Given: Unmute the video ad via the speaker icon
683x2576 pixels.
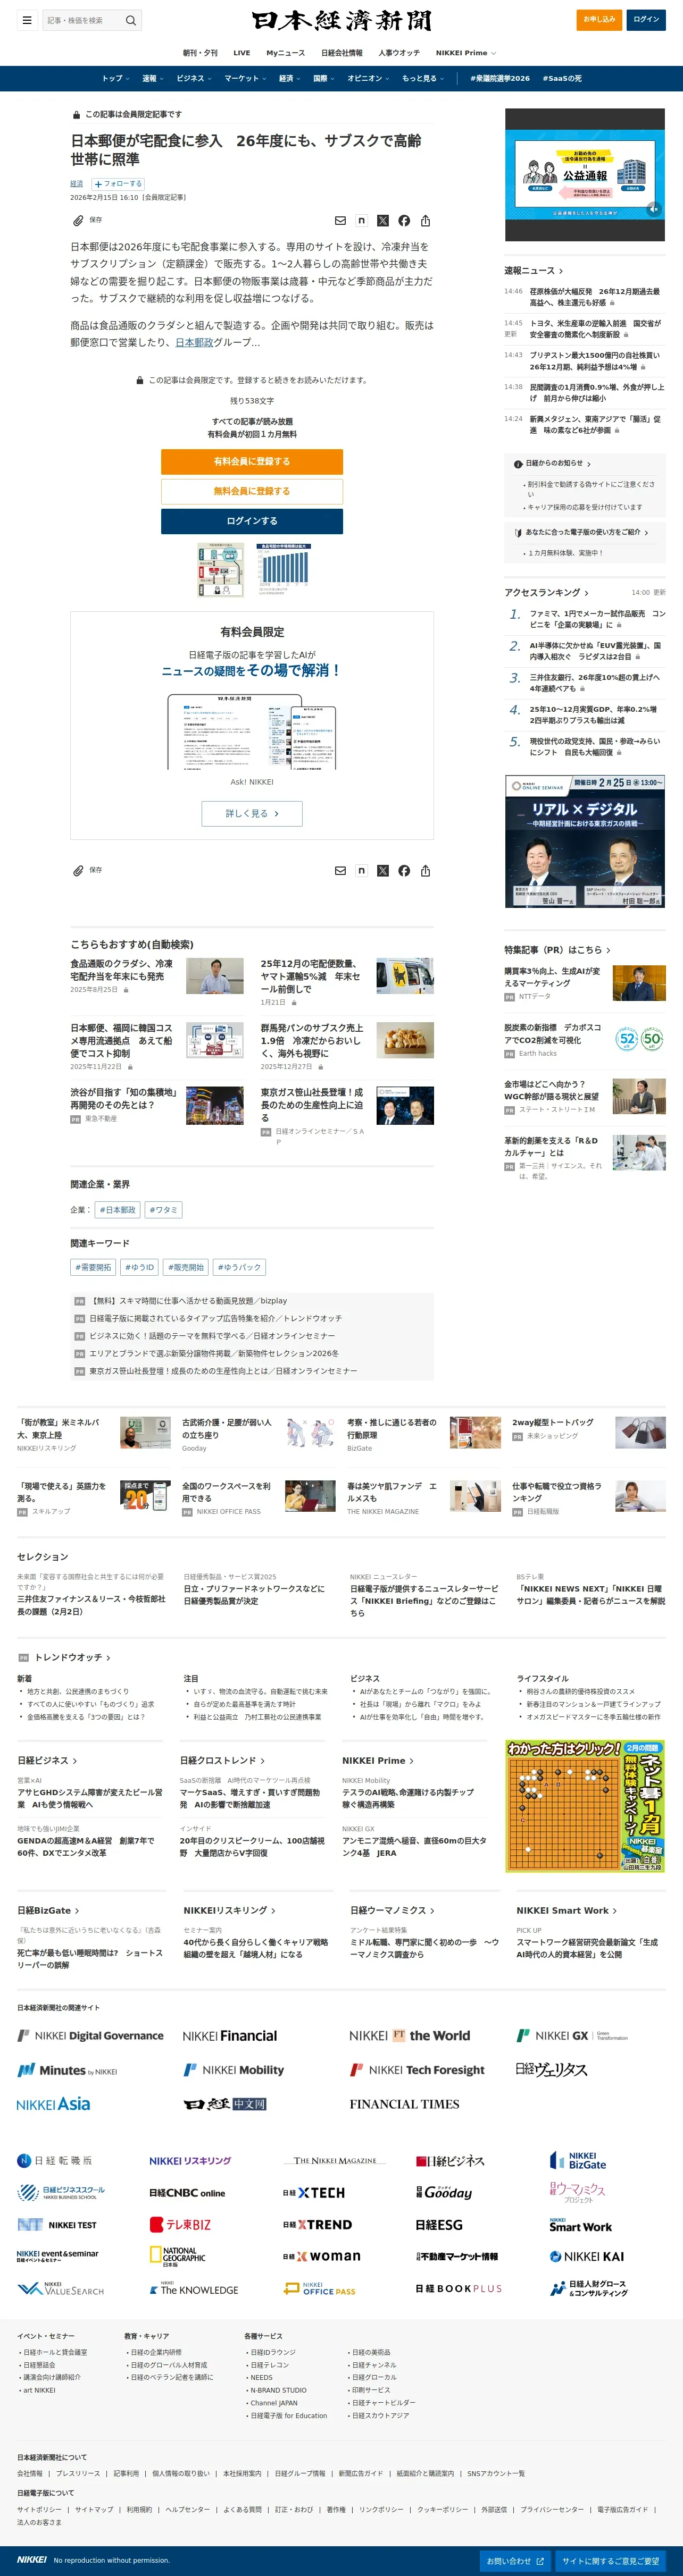Looking at the screenshot, I should click(653, 209).
